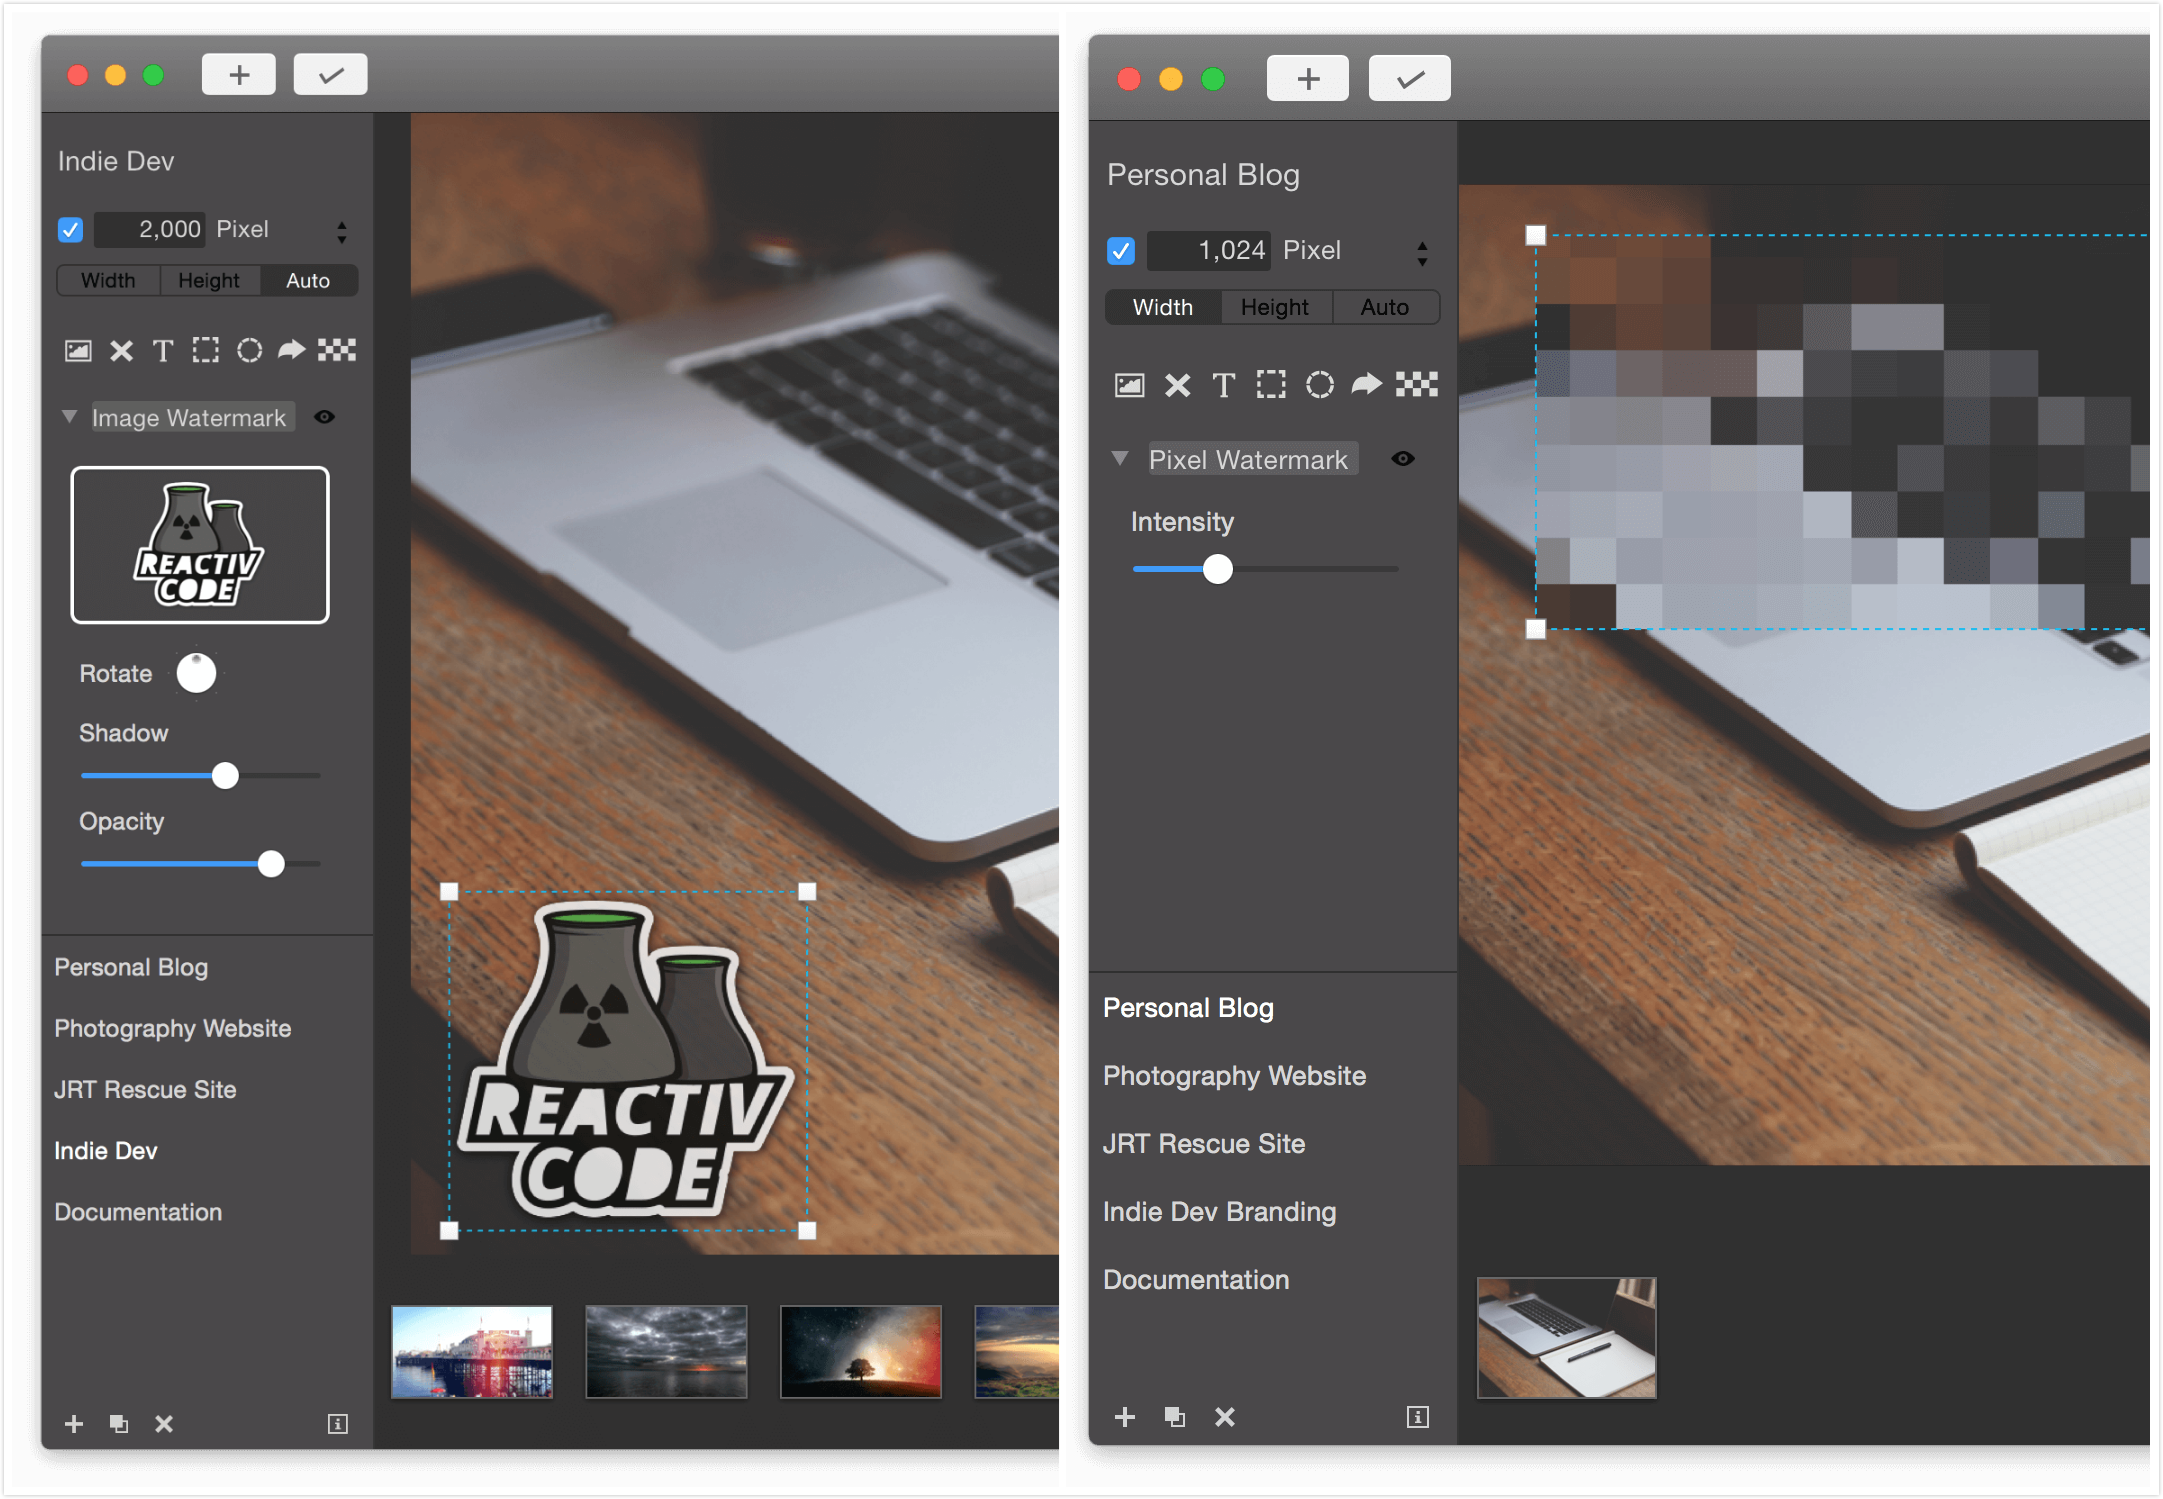This screenshot has width=2163, height=1499.
Task: Open Photography Website preset in left window
Action: pyautogui.click(x=173, y=1028)
